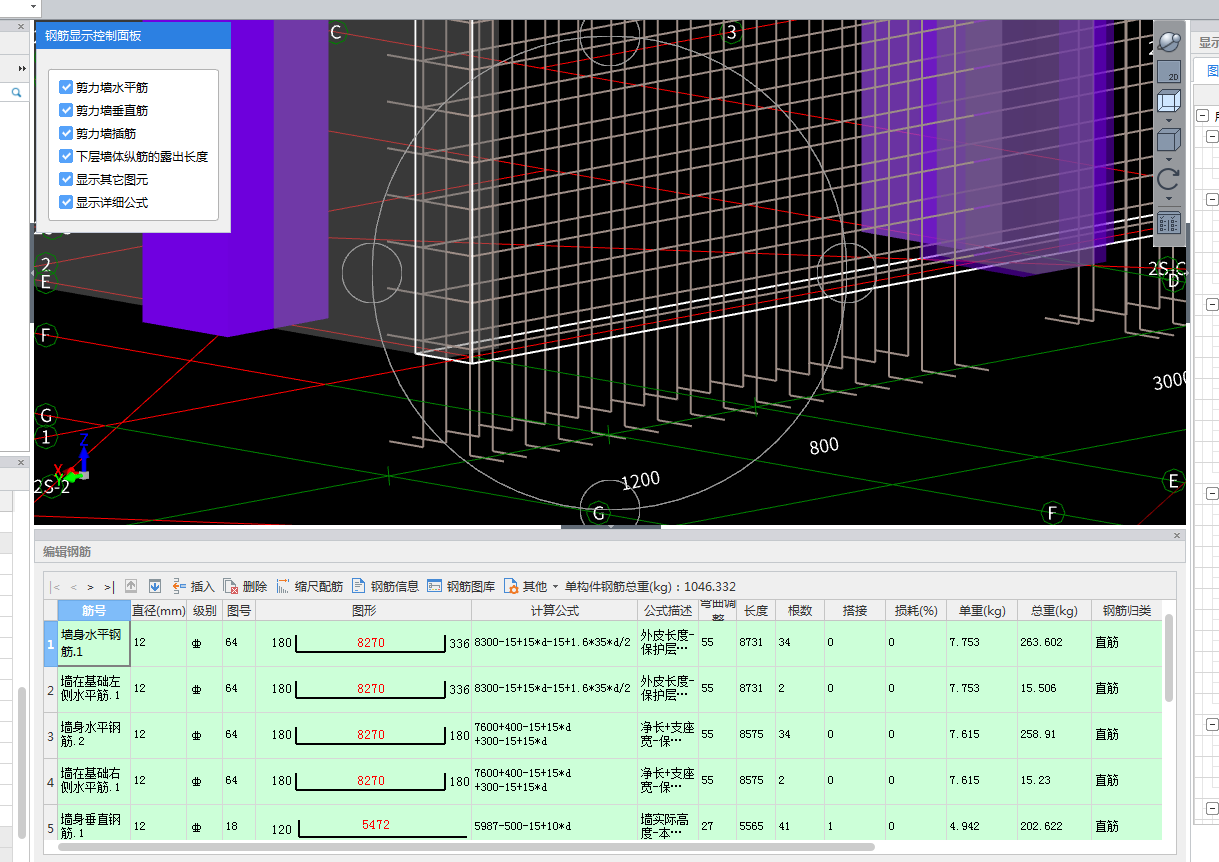Click 缩尺配筋 button
Viewport: 1219px width, 862px height.
(309, 586)
